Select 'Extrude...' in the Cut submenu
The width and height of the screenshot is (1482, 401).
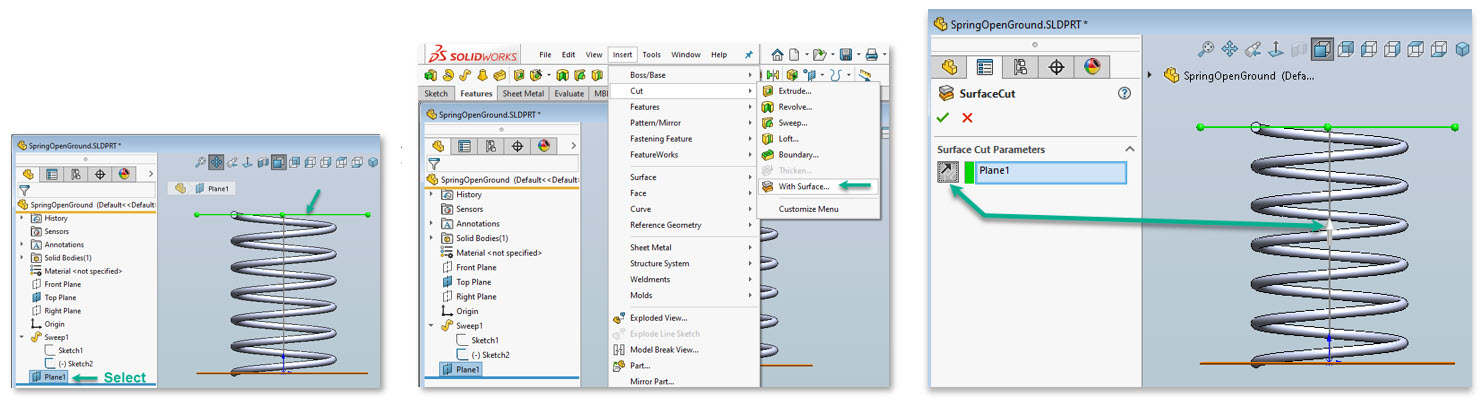(x=795, y=91)
